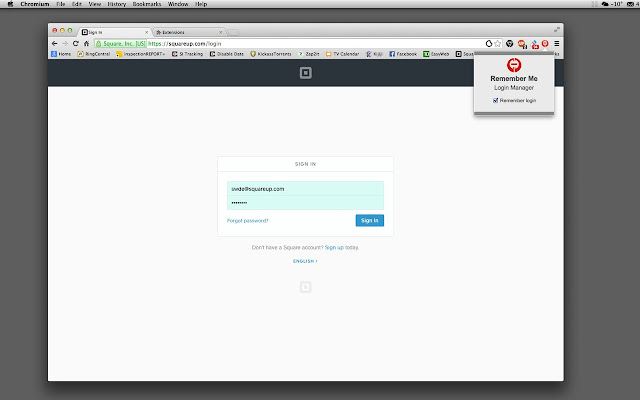
Task: Click the SIGN IN form heading
Action: pyautogui.click(x=305, y=164)
